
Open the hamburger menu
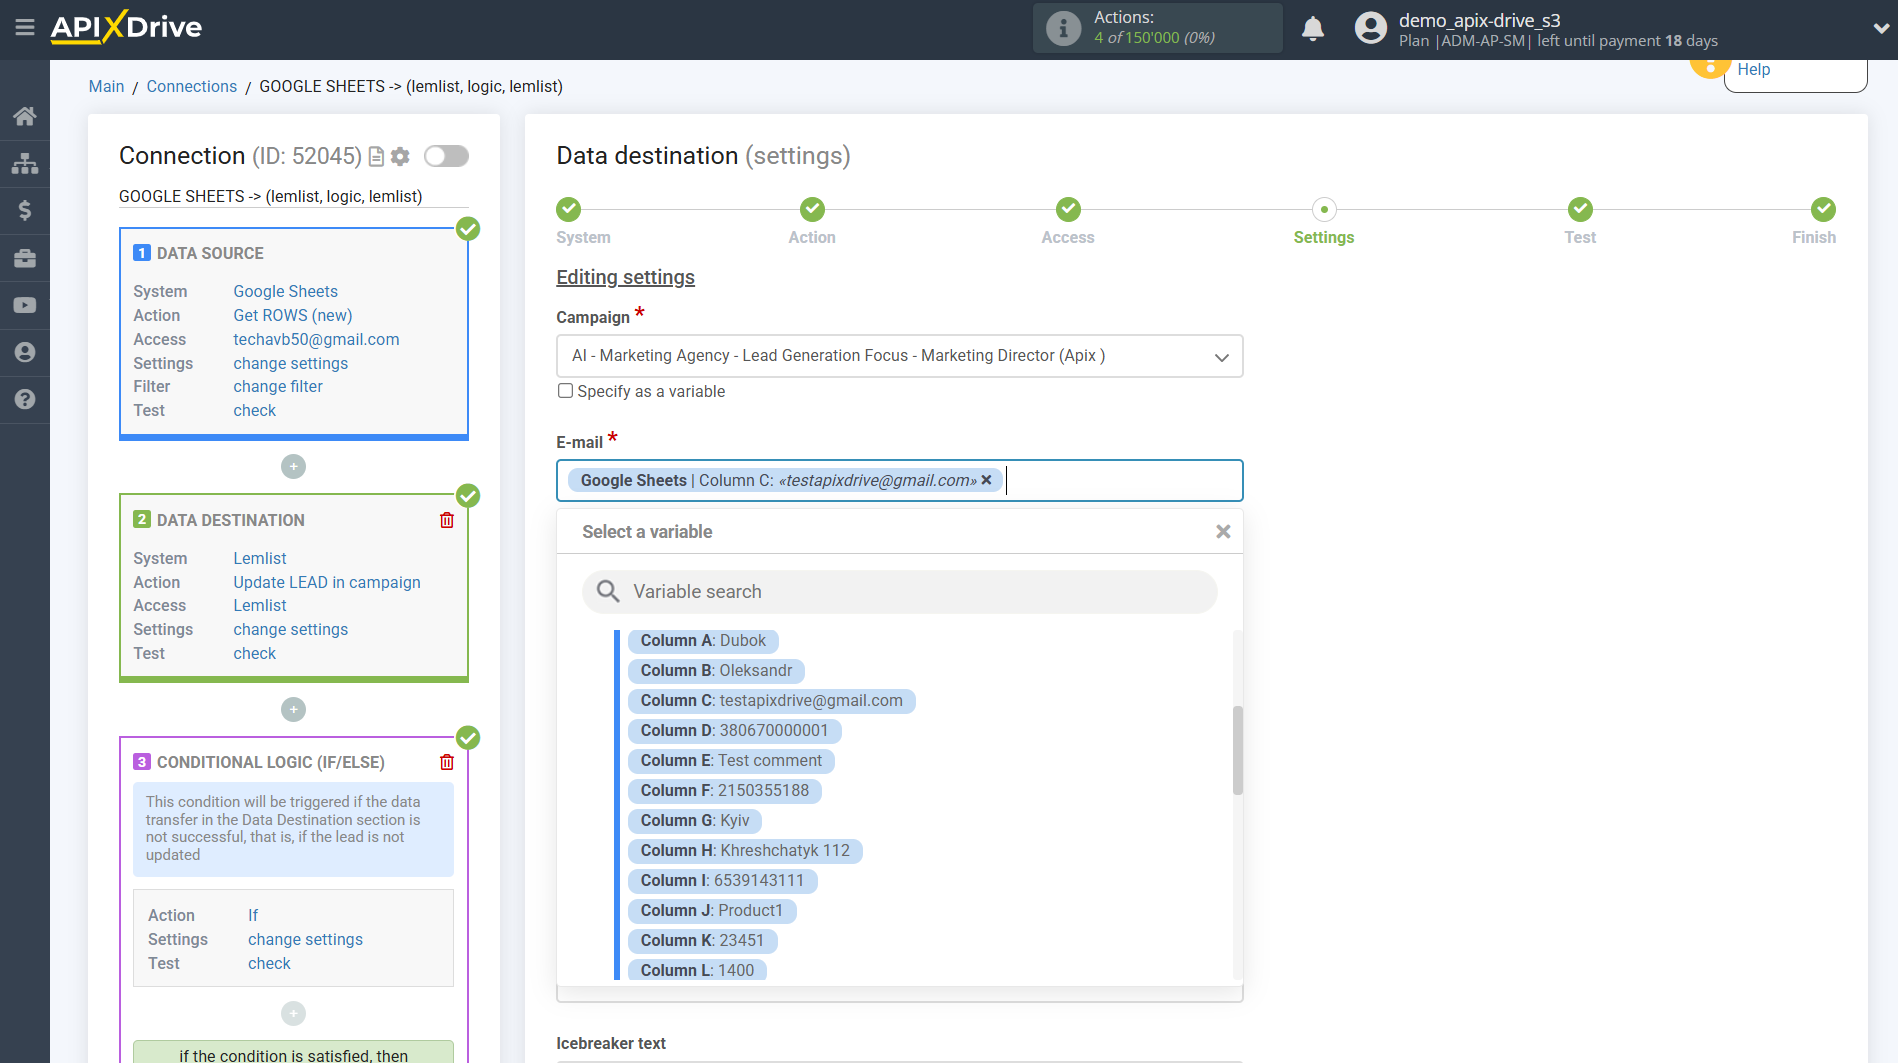[25, 27]
